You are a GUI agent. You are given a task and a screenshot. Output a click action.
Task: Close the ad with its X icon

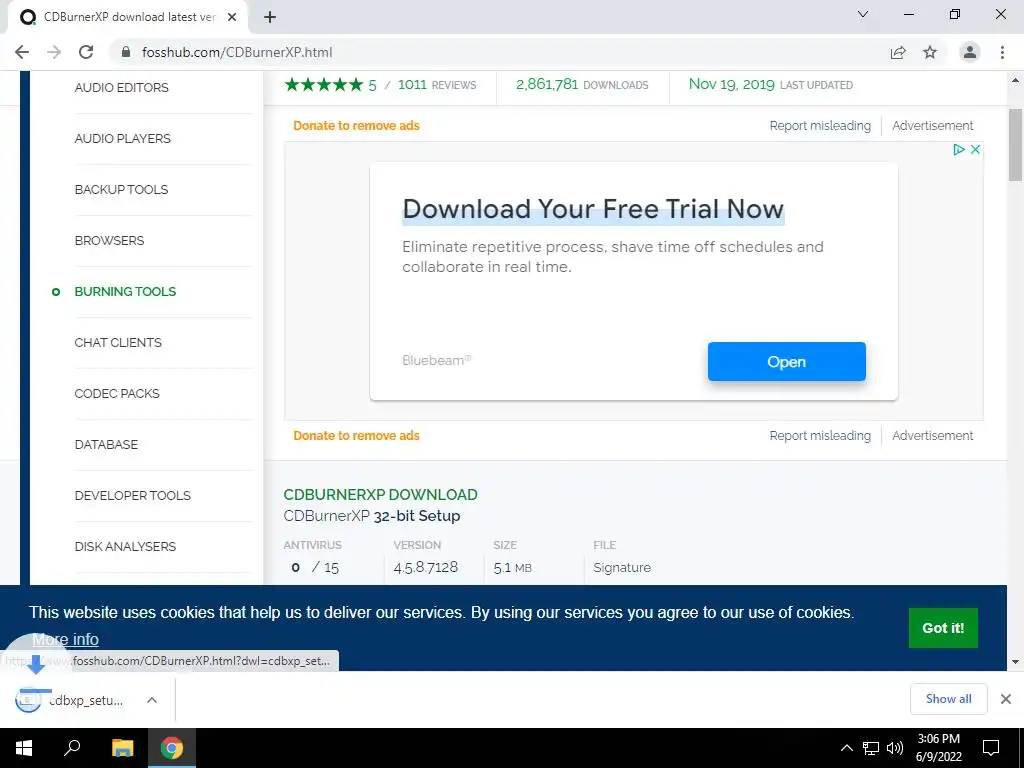tap(976, 150)
